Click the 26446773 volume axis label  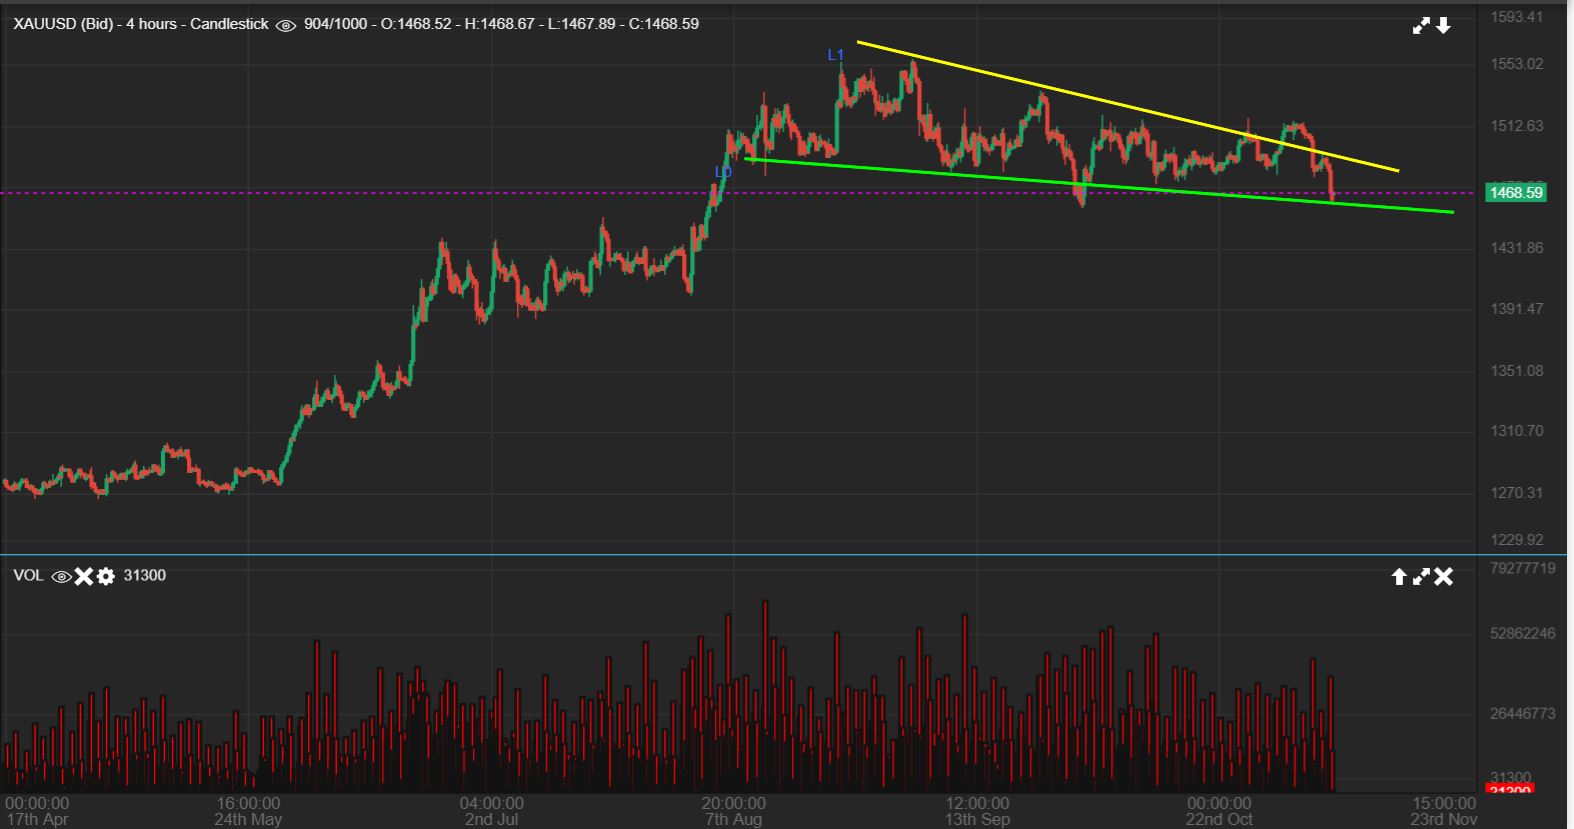click(1522, 714)
